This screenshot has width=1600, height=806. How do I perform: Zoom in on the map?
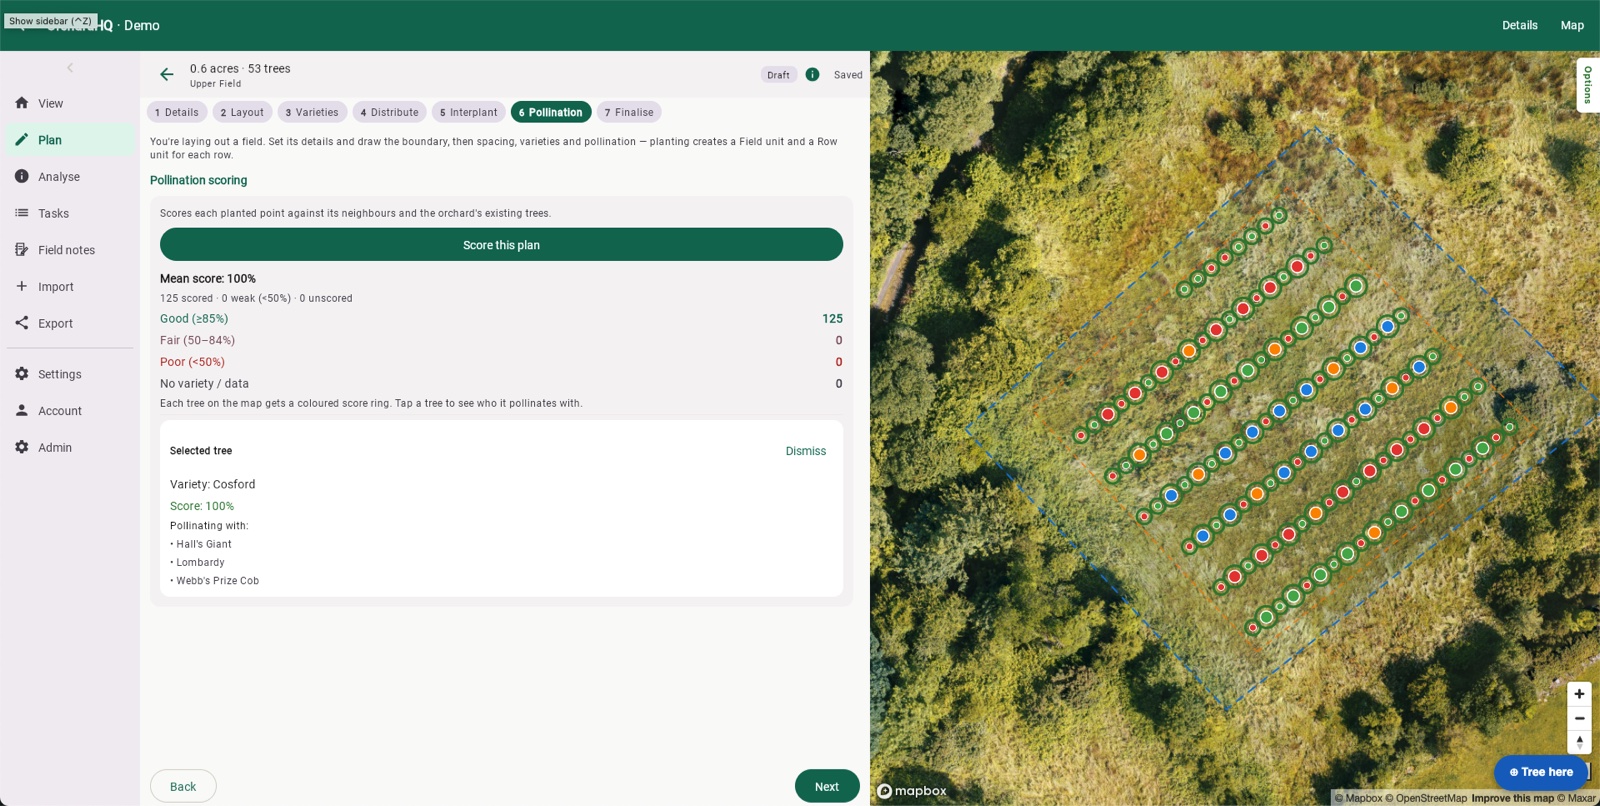pos(1579,694)
